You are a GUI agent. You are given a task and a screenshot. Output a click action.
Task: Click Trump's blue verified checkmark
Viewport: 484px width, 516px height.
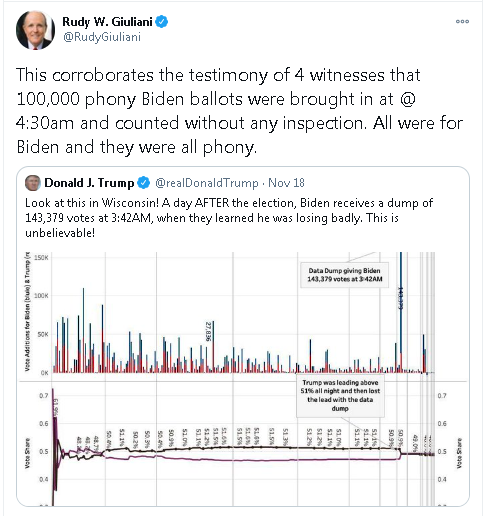pos(144,183)
